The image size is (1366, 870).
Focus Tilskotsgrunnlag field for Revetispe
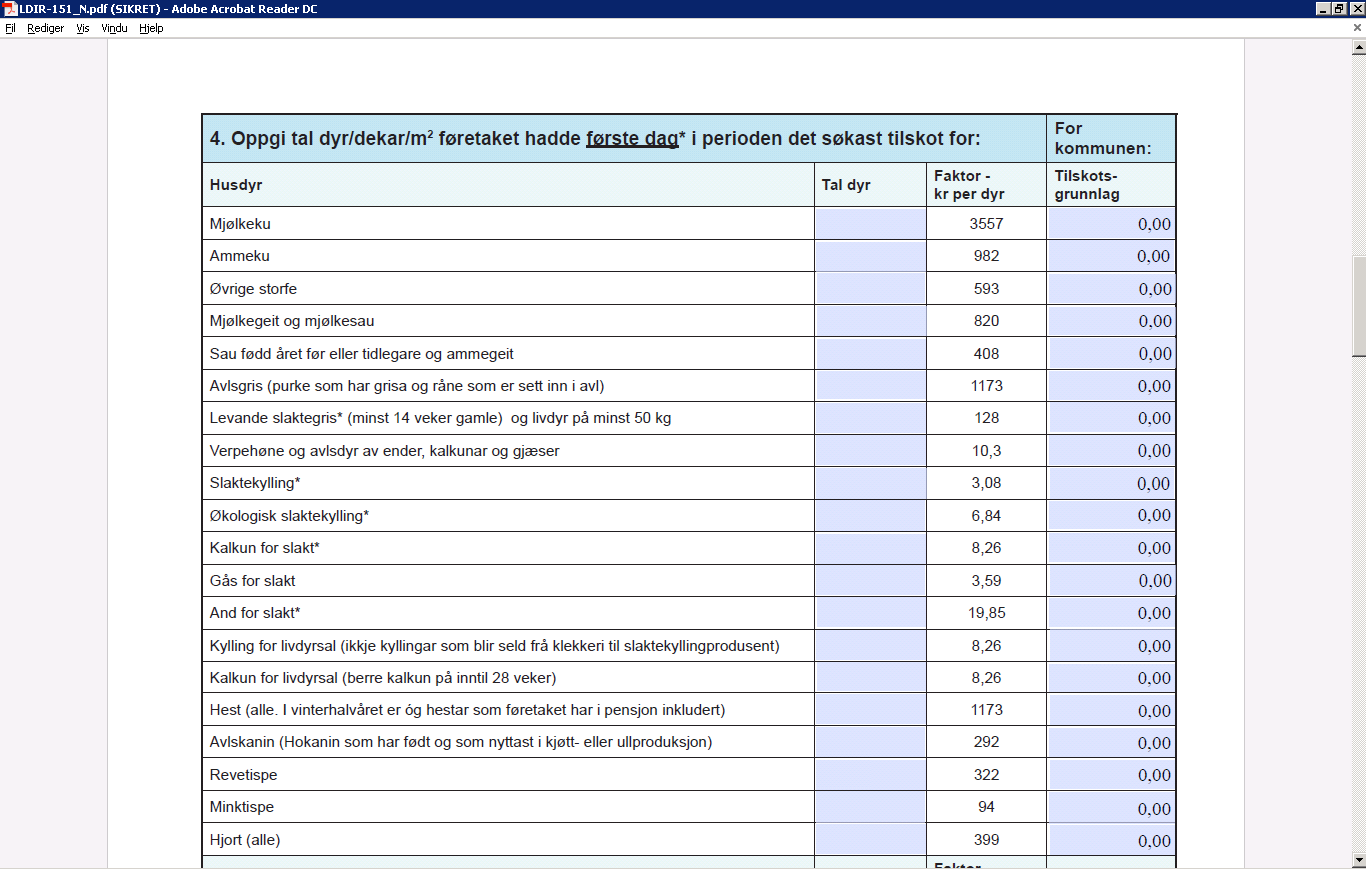pos(1111,775)
